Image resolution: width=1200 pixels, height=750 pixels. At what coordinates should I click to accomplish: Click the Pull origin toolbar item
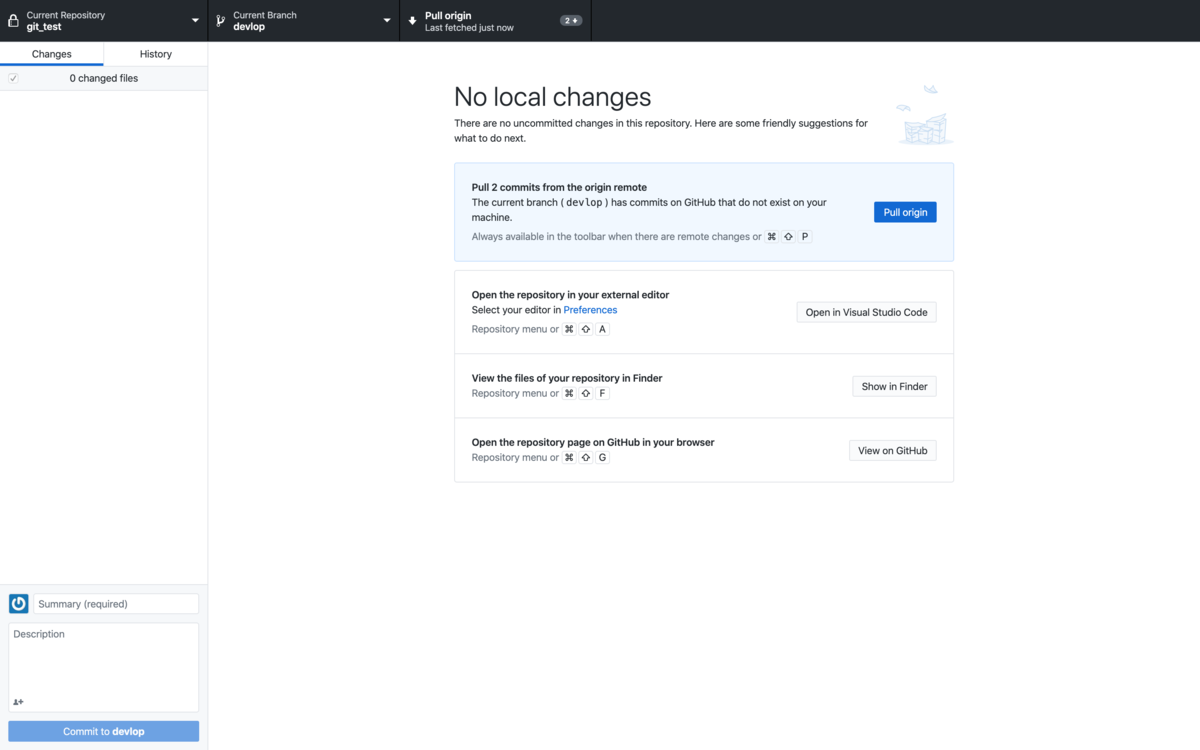tap(495, 21)
